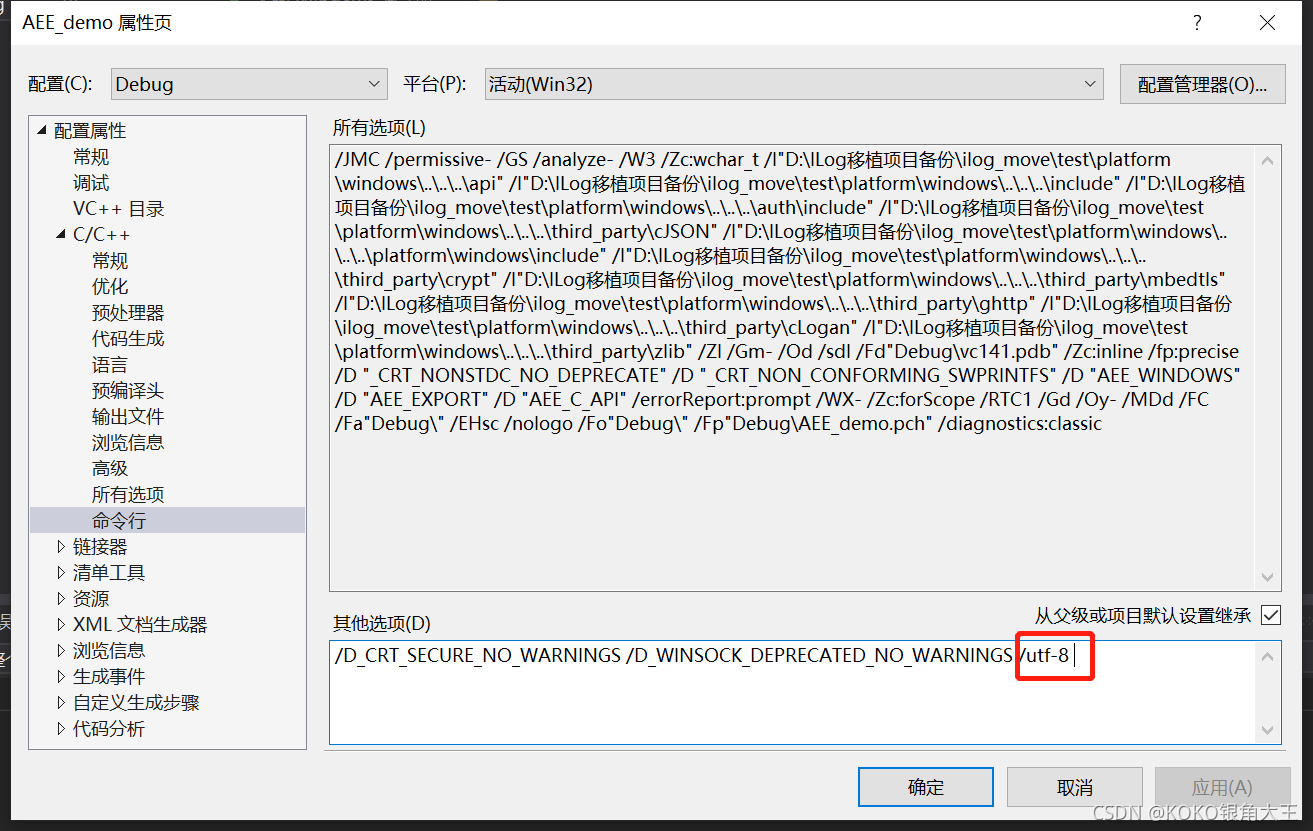Select 代码生成 tree item
Viewport: 1313px width, 831px height.
[128, 339]
